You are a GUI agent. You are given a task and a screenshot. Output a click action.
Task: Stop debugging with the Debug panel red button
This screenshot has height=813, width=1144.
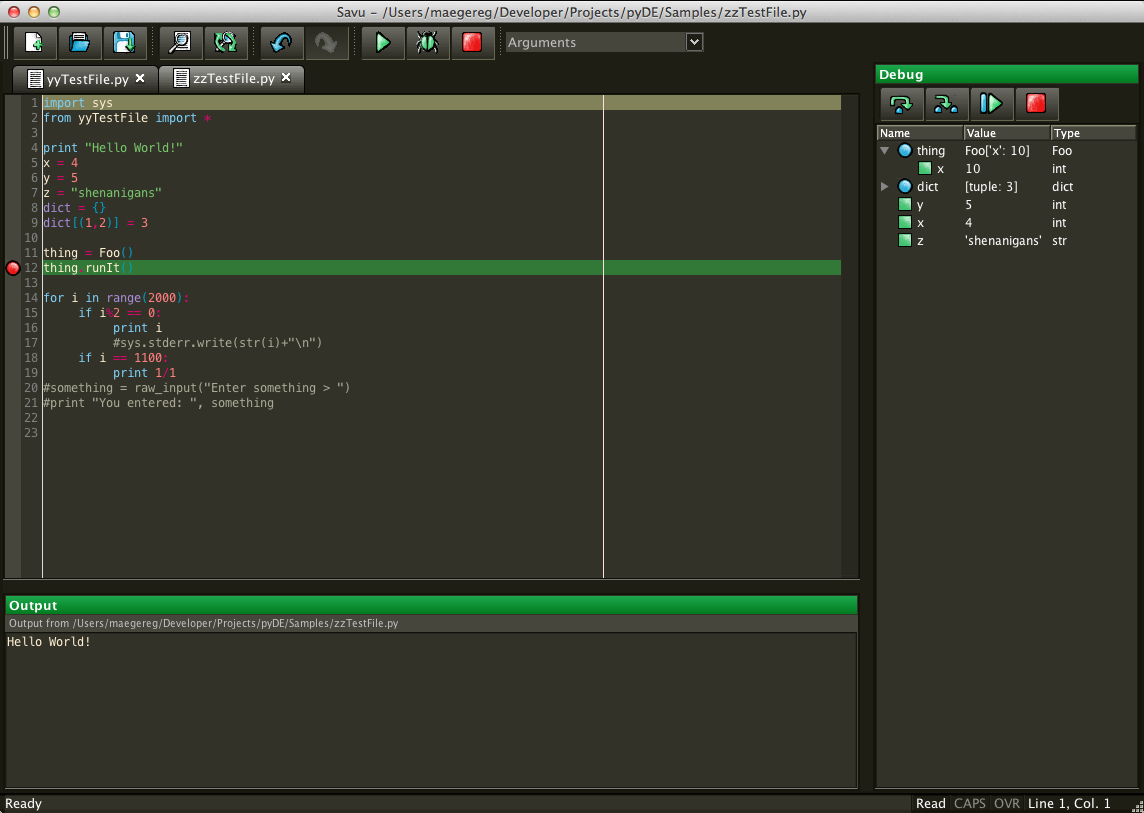pos(1036,104)
